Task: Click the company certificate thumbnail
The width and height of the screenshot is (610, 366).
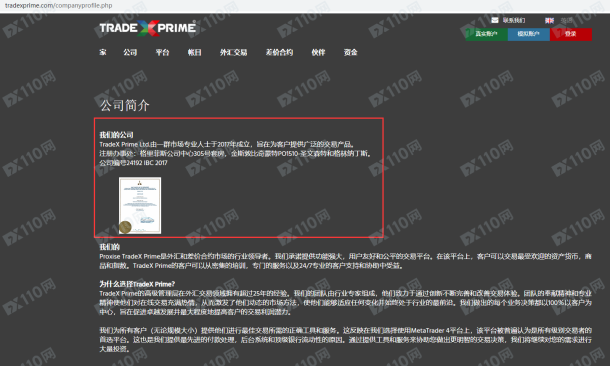Action: (x=140, y=205)
